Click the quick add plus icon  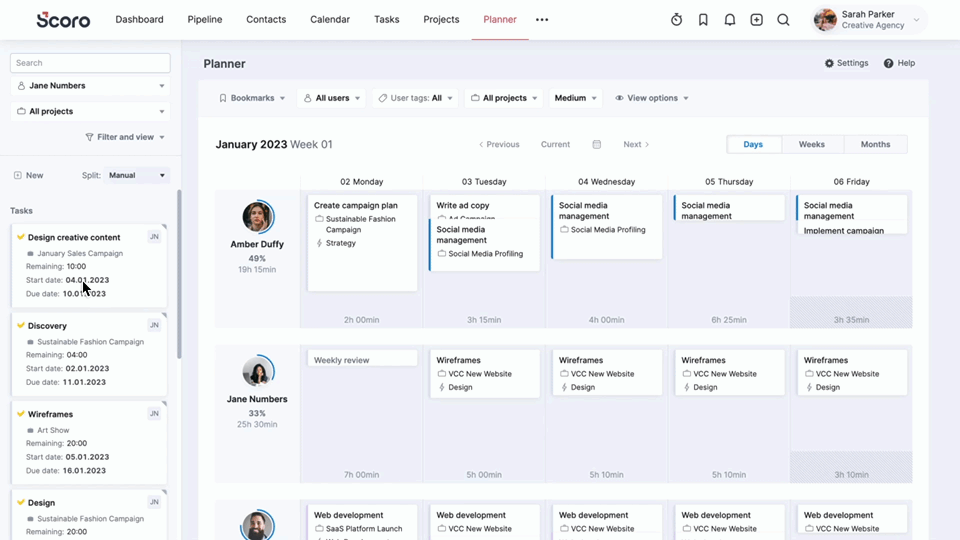click(757, 20)
